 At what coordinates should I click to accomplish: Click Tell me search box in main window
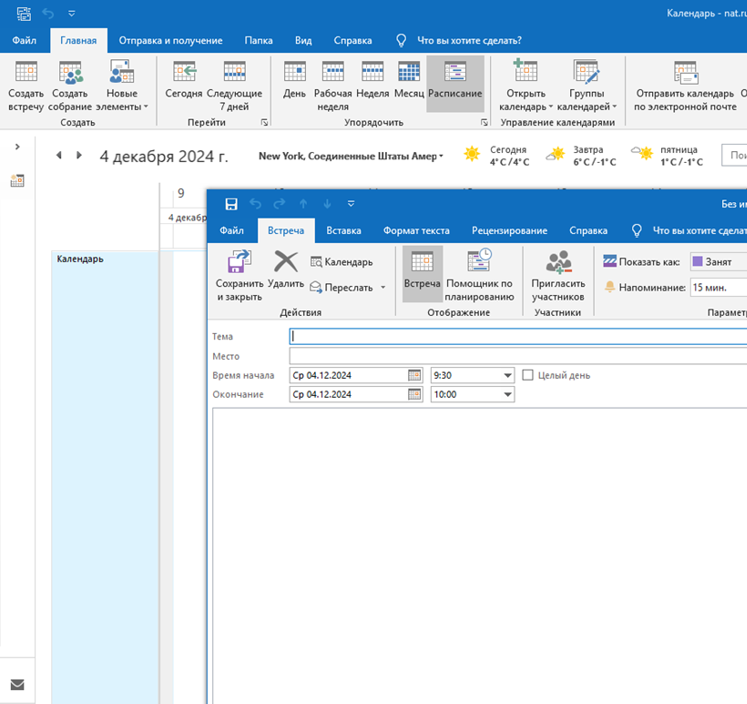point(469,40)
